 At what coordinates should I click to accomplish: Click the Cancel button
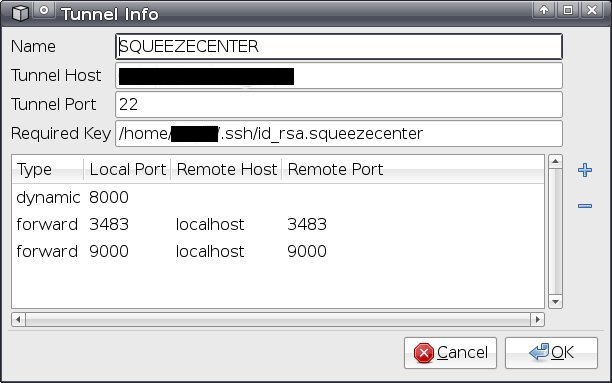450,353
